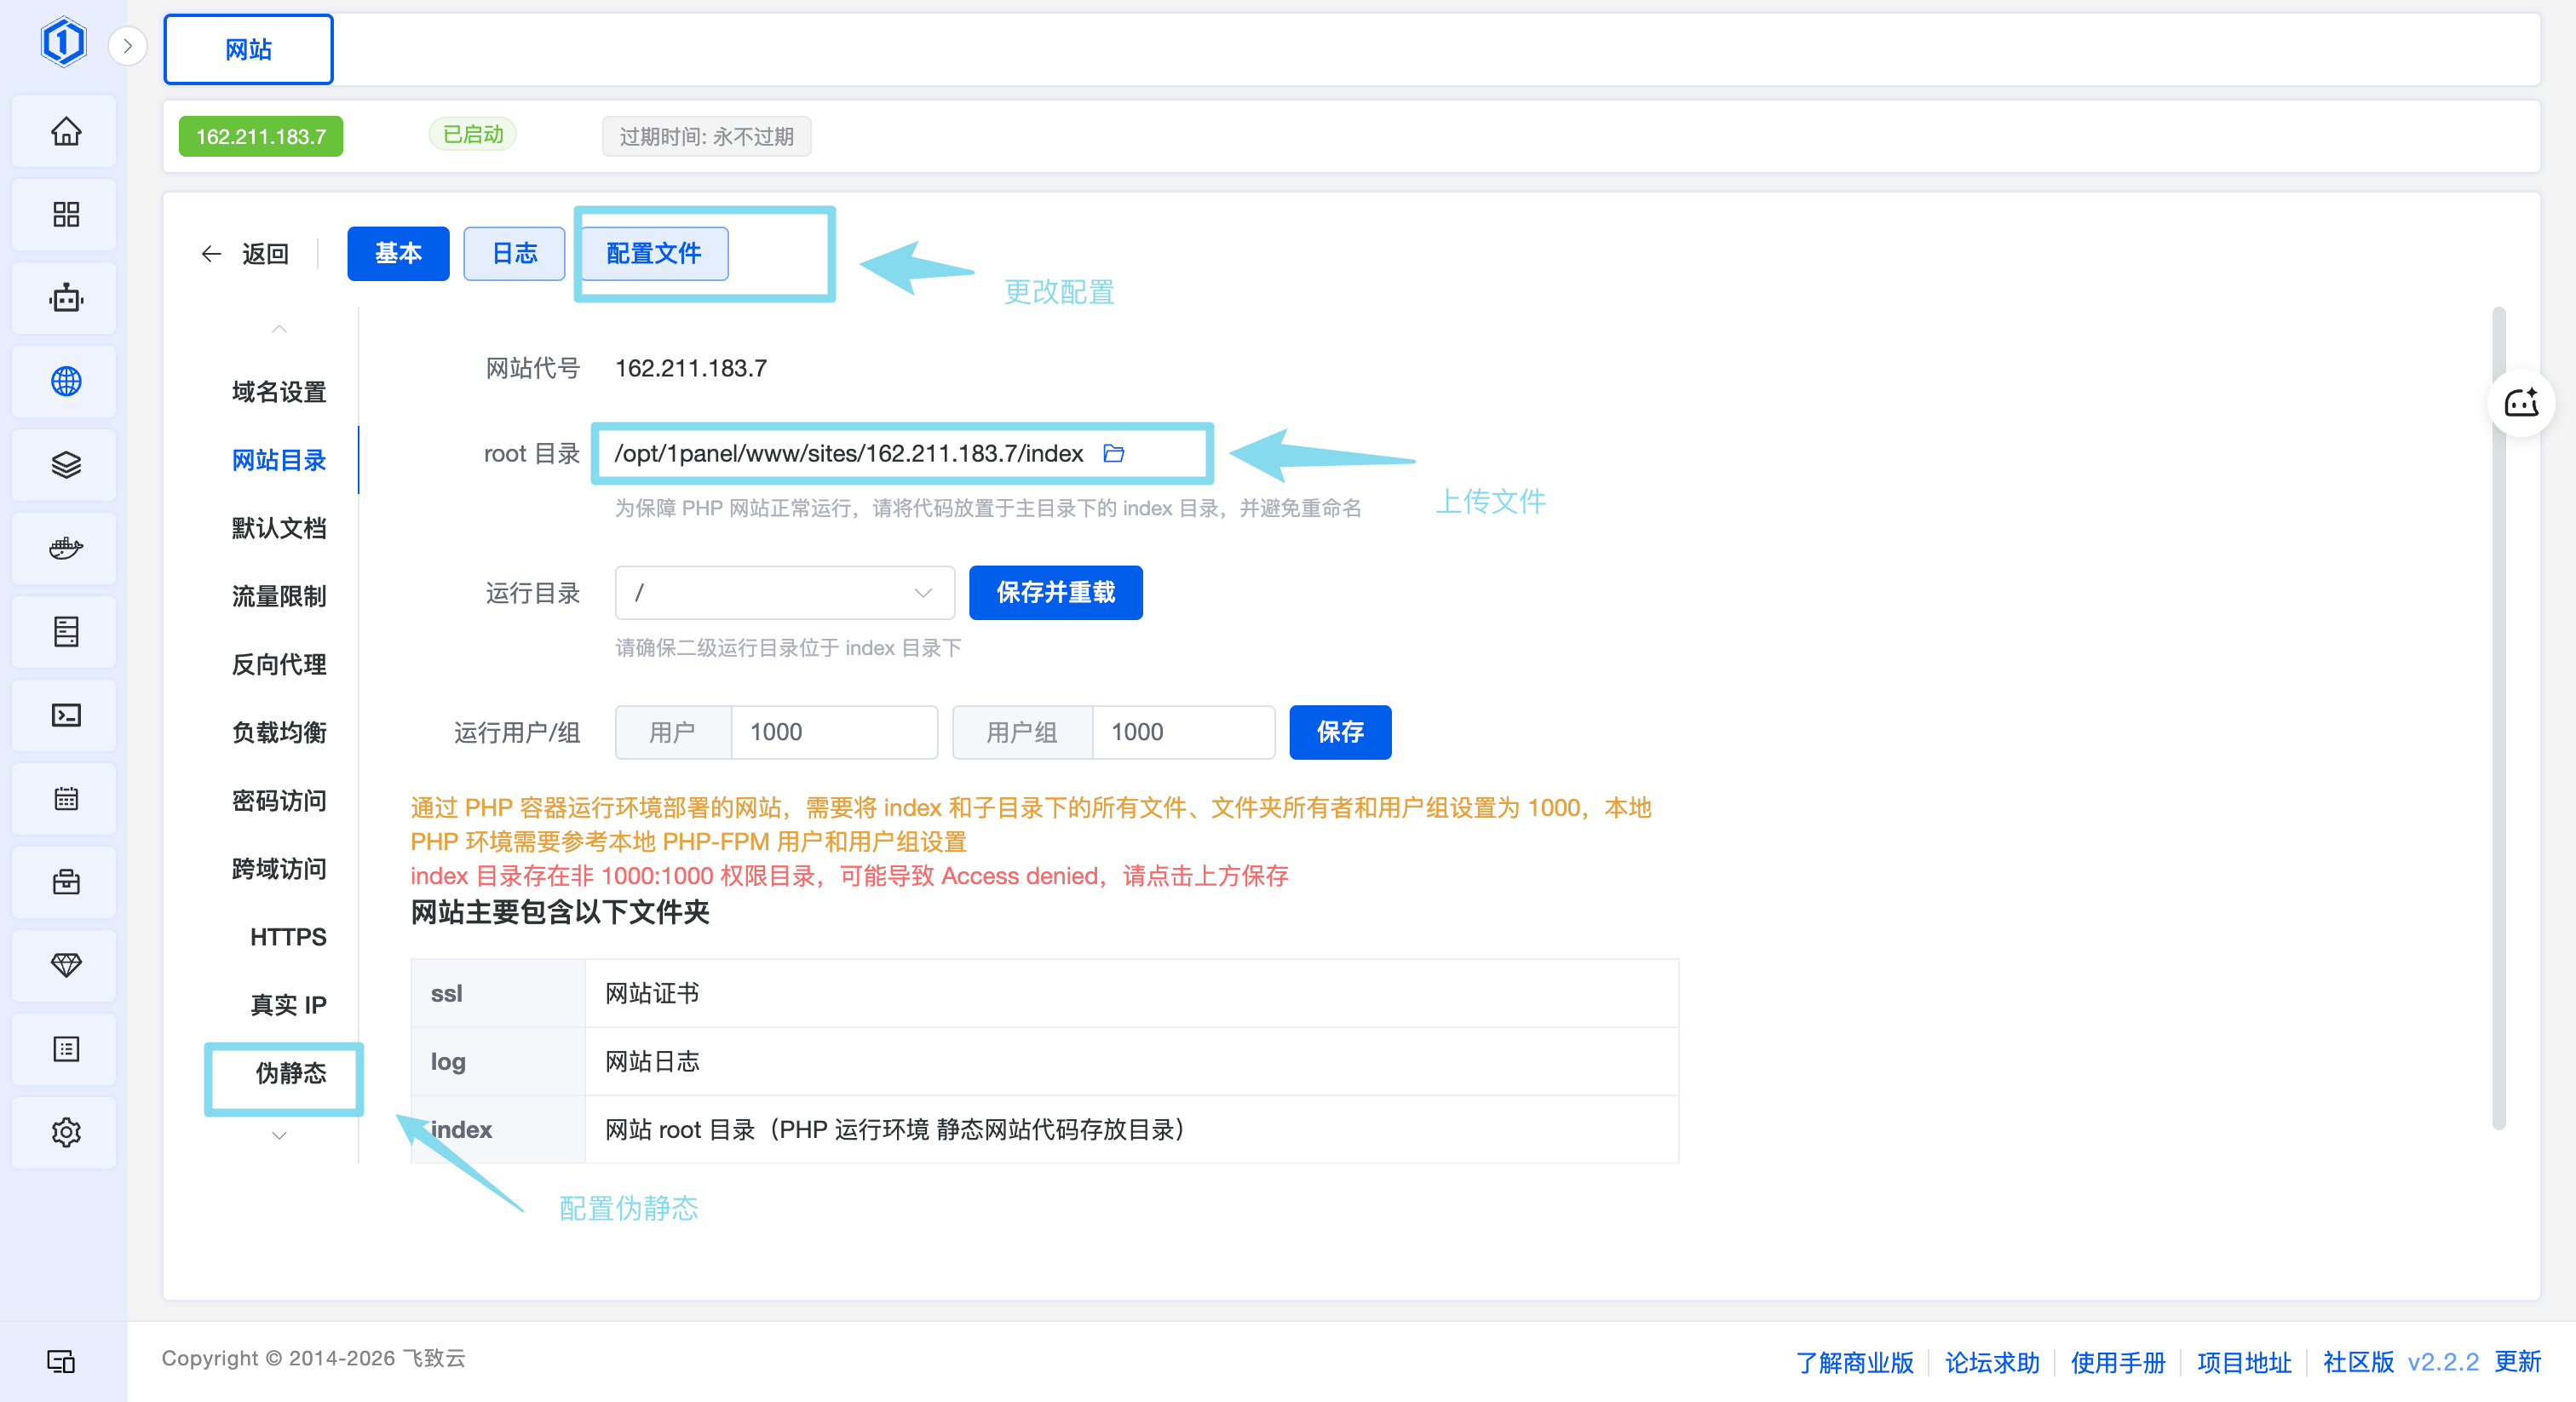Open the App Store grid icon
Viewport: 2576px width, 1402px height.
click(x=66, y=214)
